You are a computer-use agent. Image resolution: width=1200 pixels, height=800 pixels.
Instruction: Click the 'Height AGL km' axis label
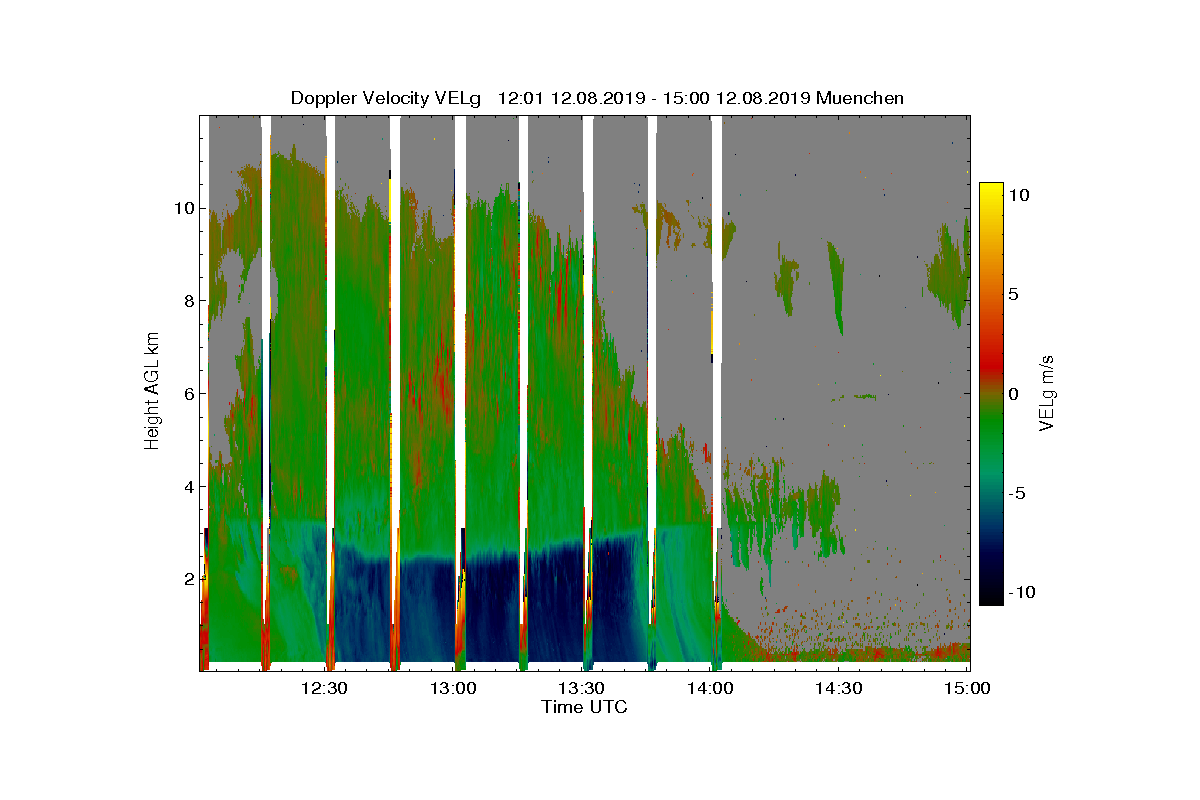click(152, 393)
